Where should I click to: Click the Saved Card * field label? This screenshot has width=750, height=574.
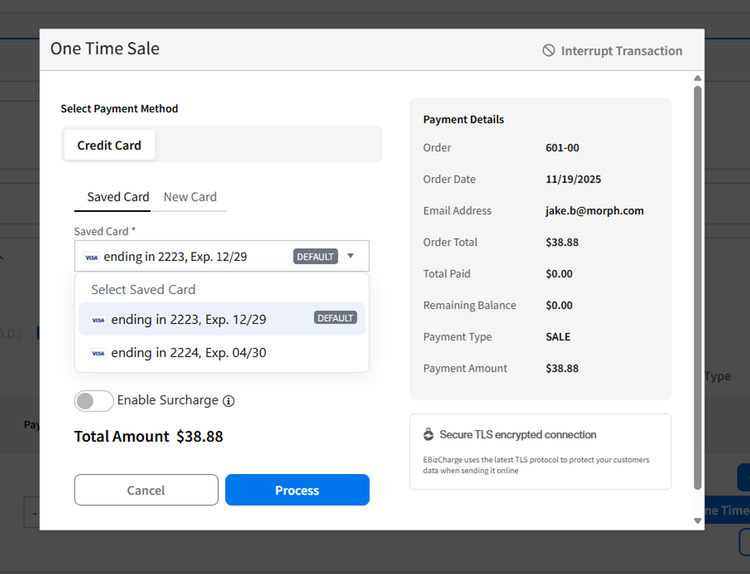click(x=104, y=232)
